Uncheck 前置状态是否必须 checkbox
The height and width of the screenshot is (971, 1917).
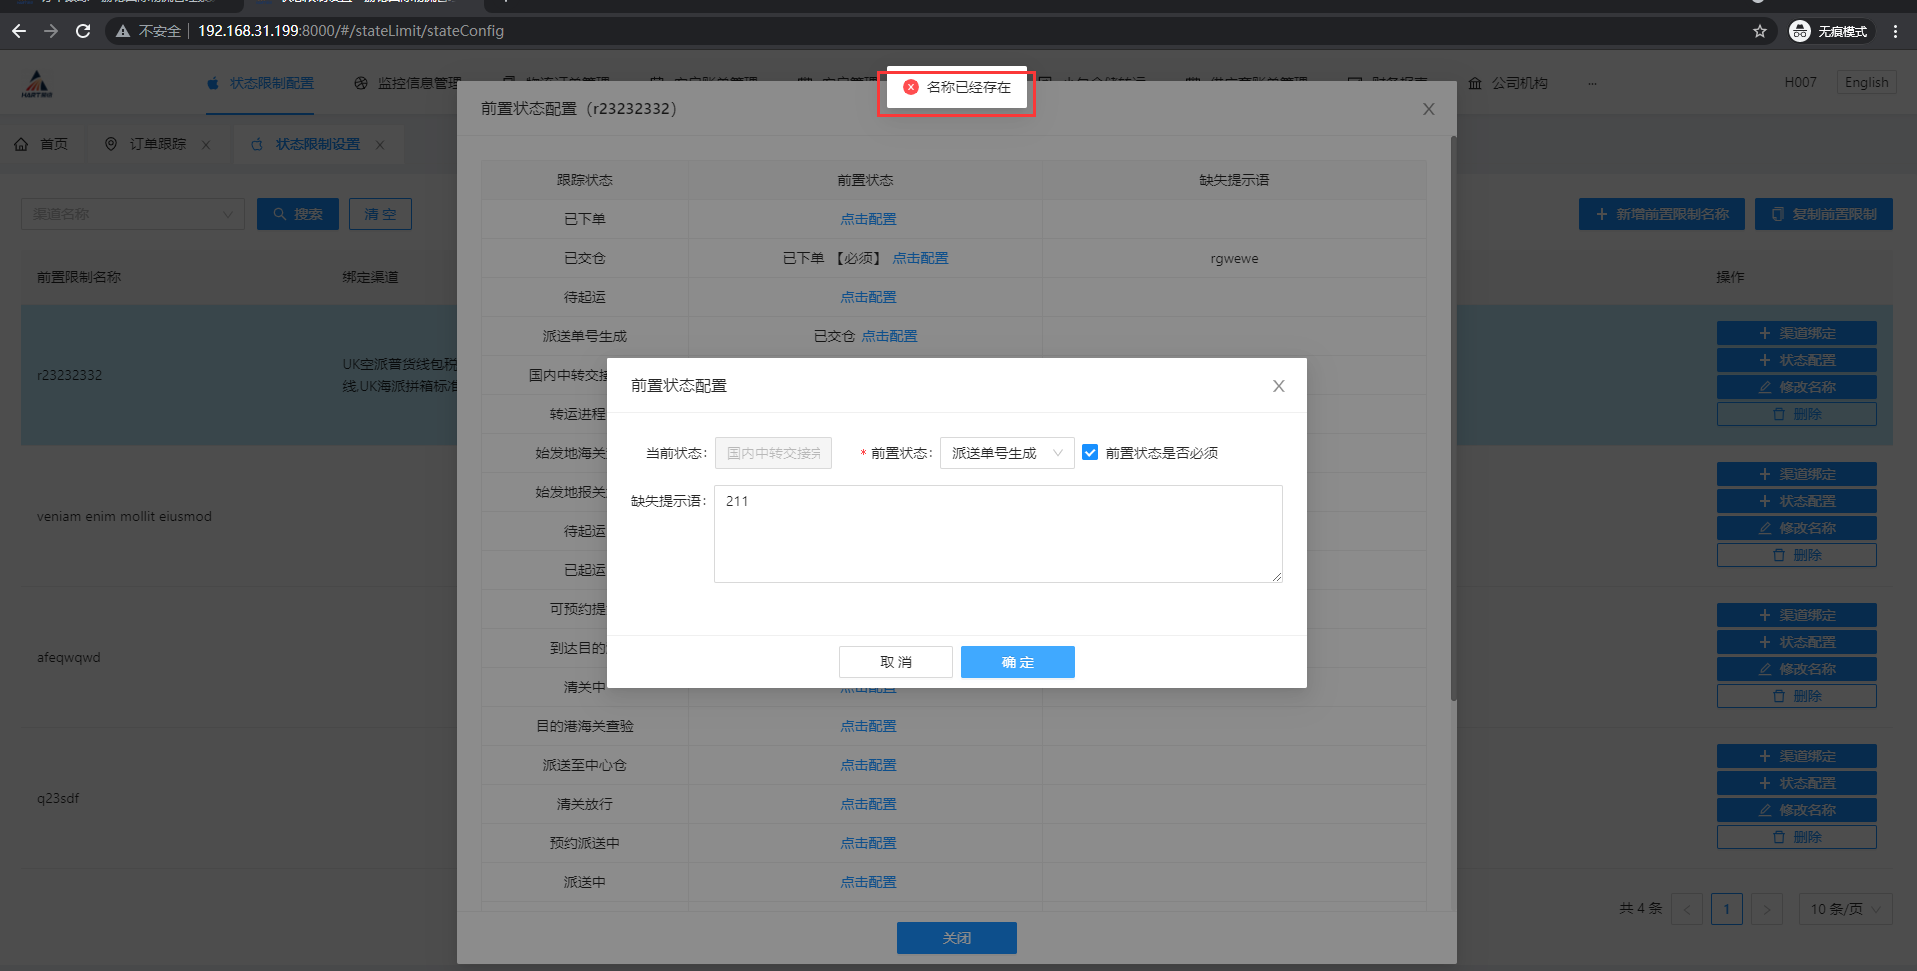point(1090,453)
